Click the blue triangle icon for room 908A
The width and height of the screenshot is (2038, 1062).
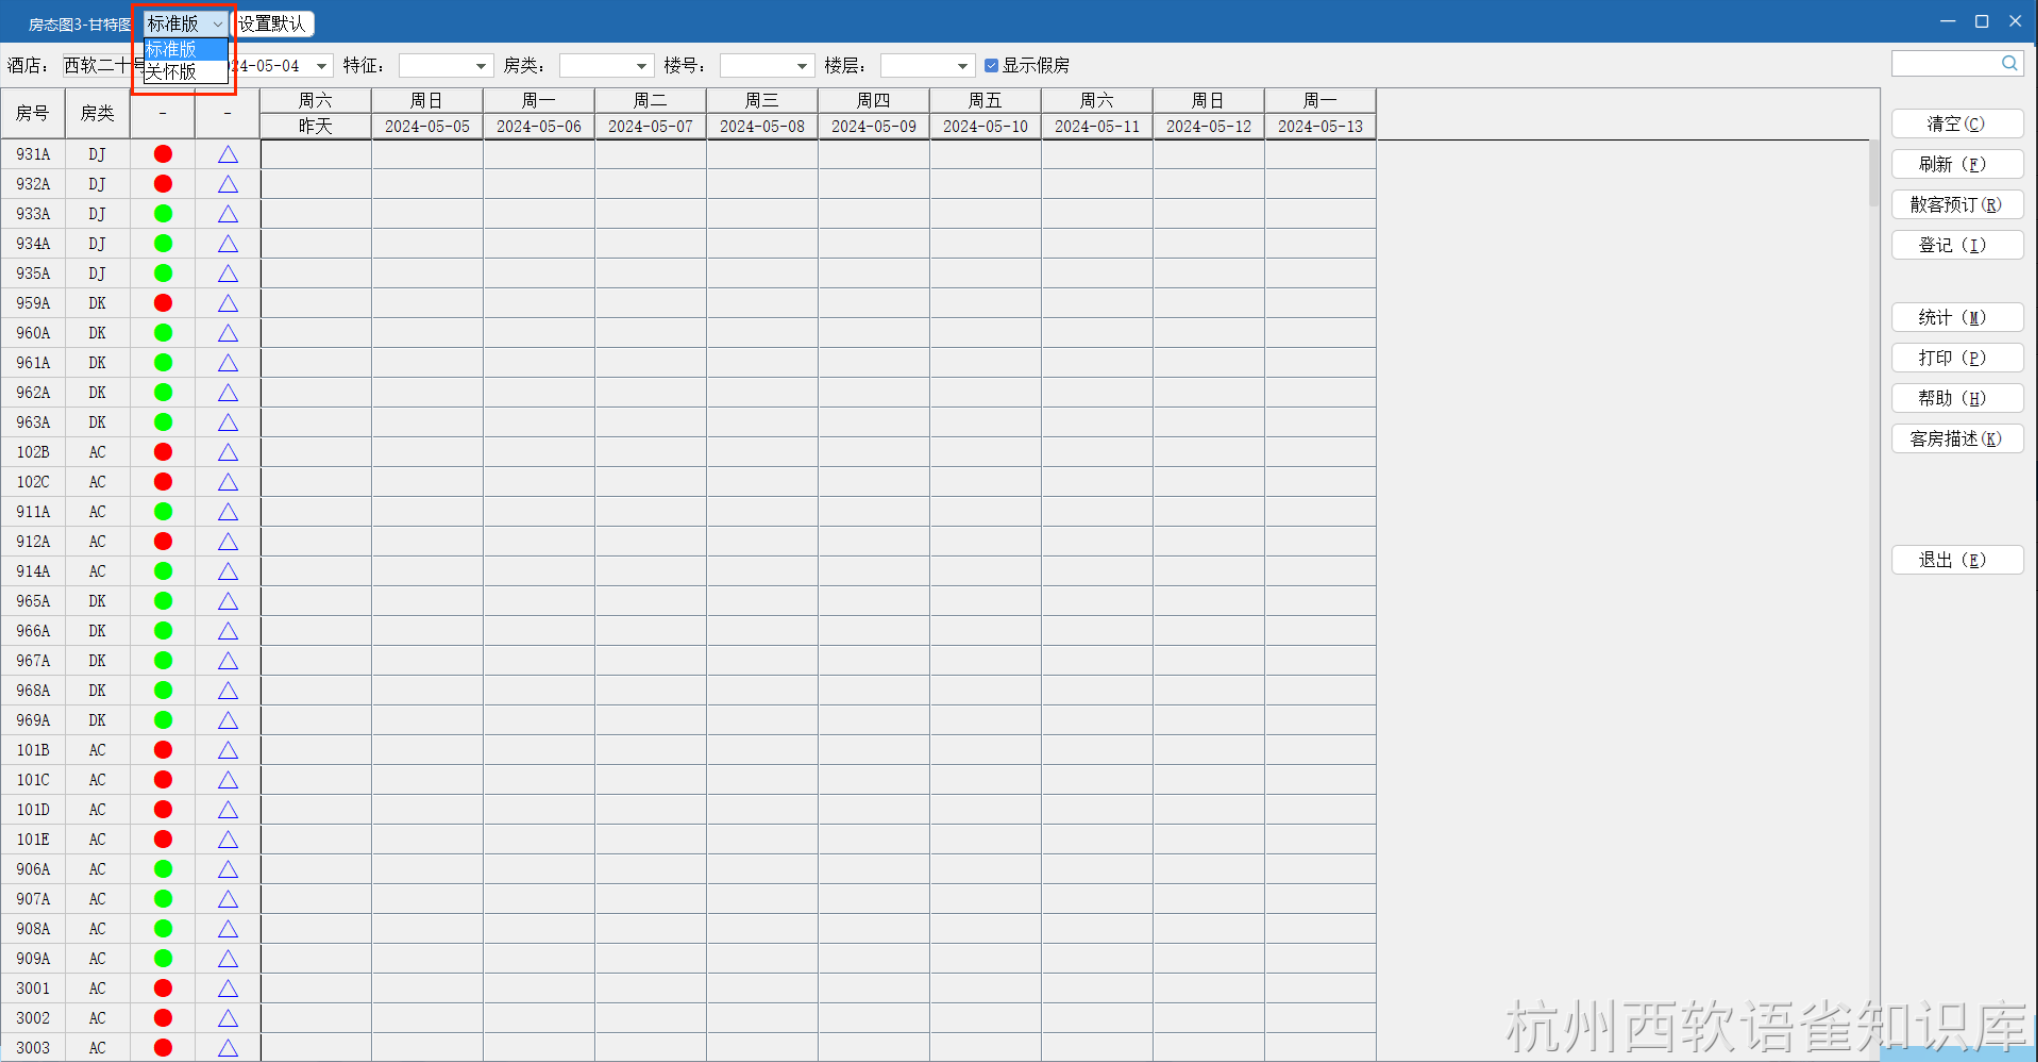pos(228,929)
